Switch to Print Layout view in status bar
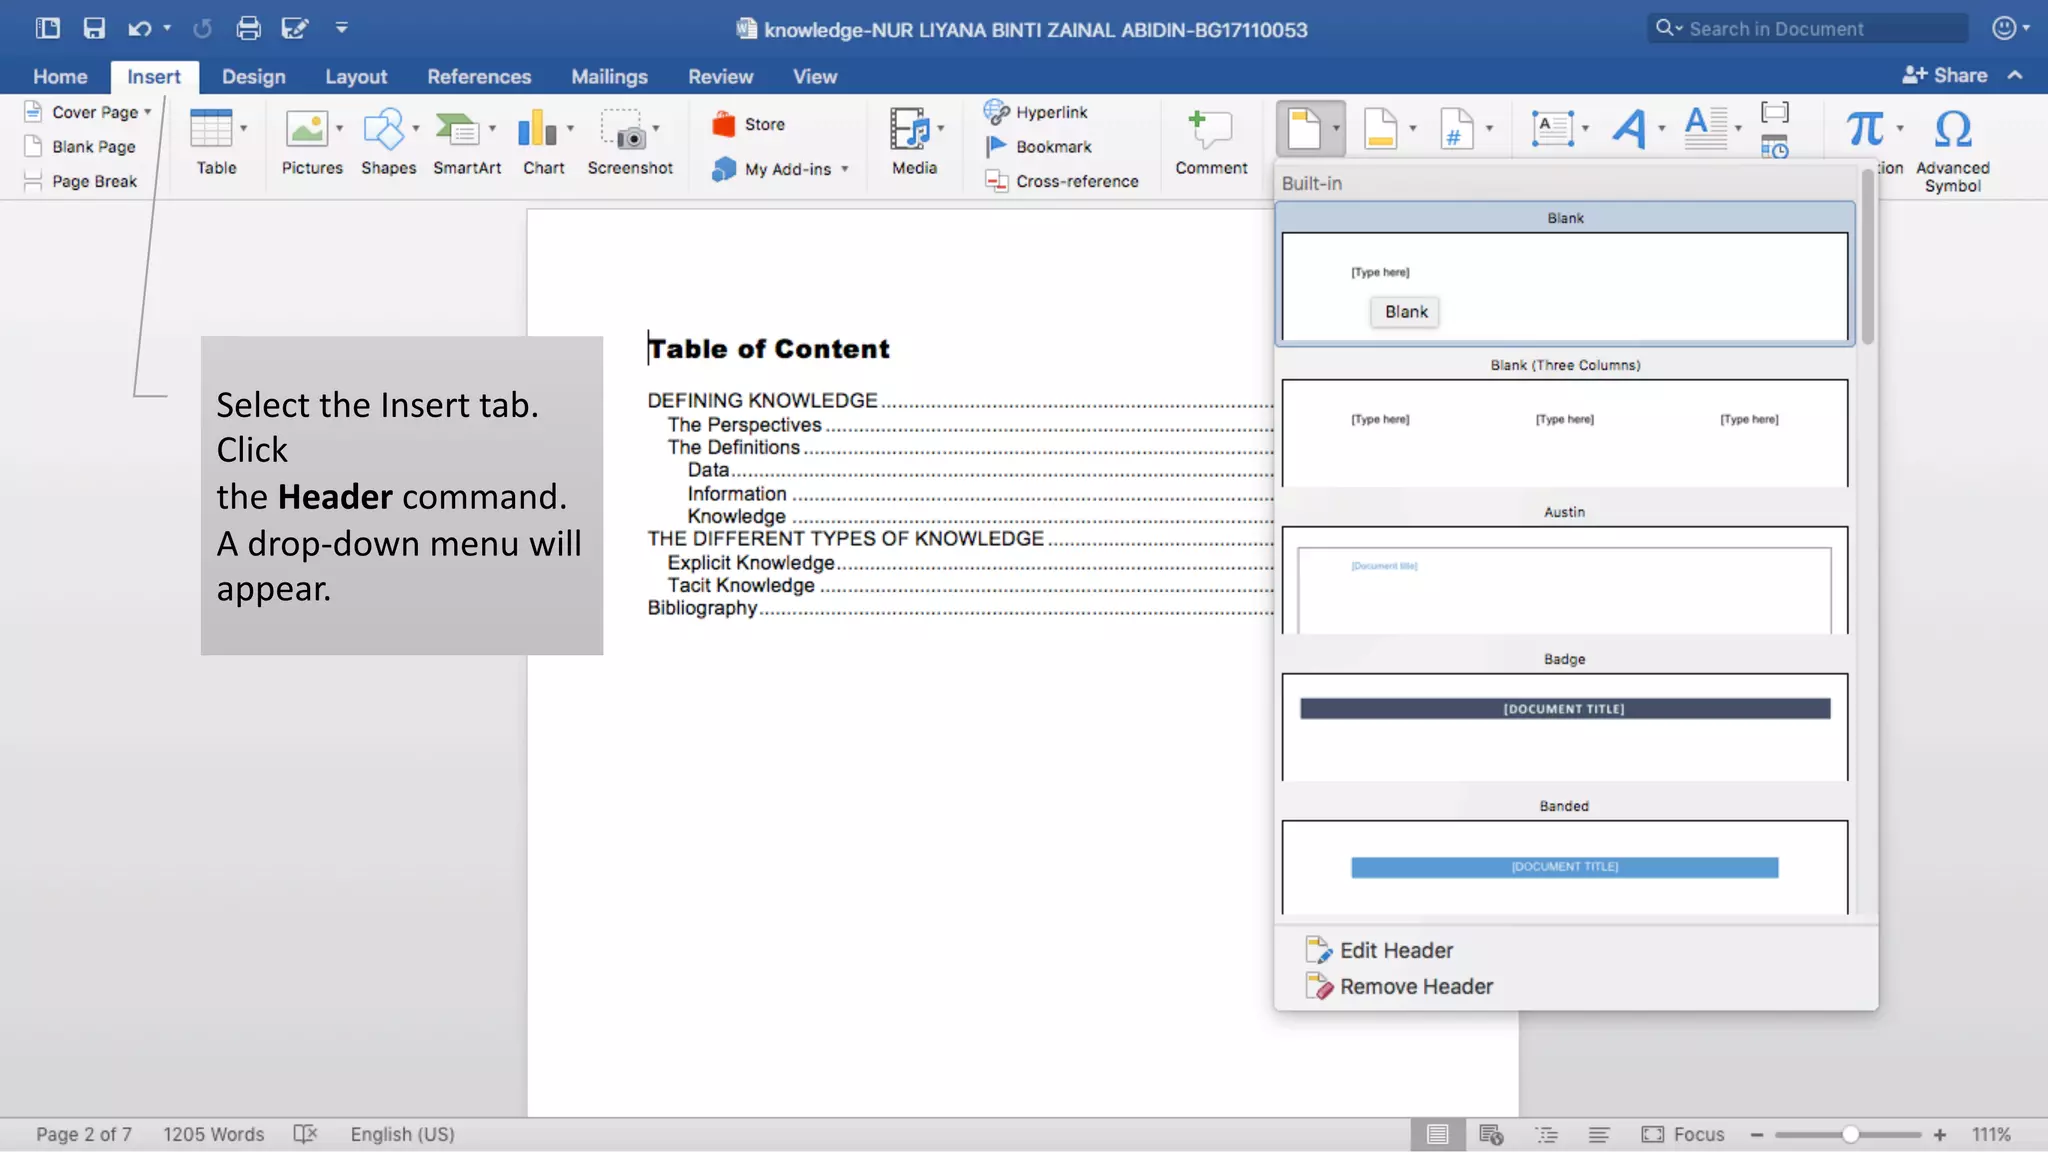The width and height of the screenshot is (2048, 1152). pos(1437,1134)
